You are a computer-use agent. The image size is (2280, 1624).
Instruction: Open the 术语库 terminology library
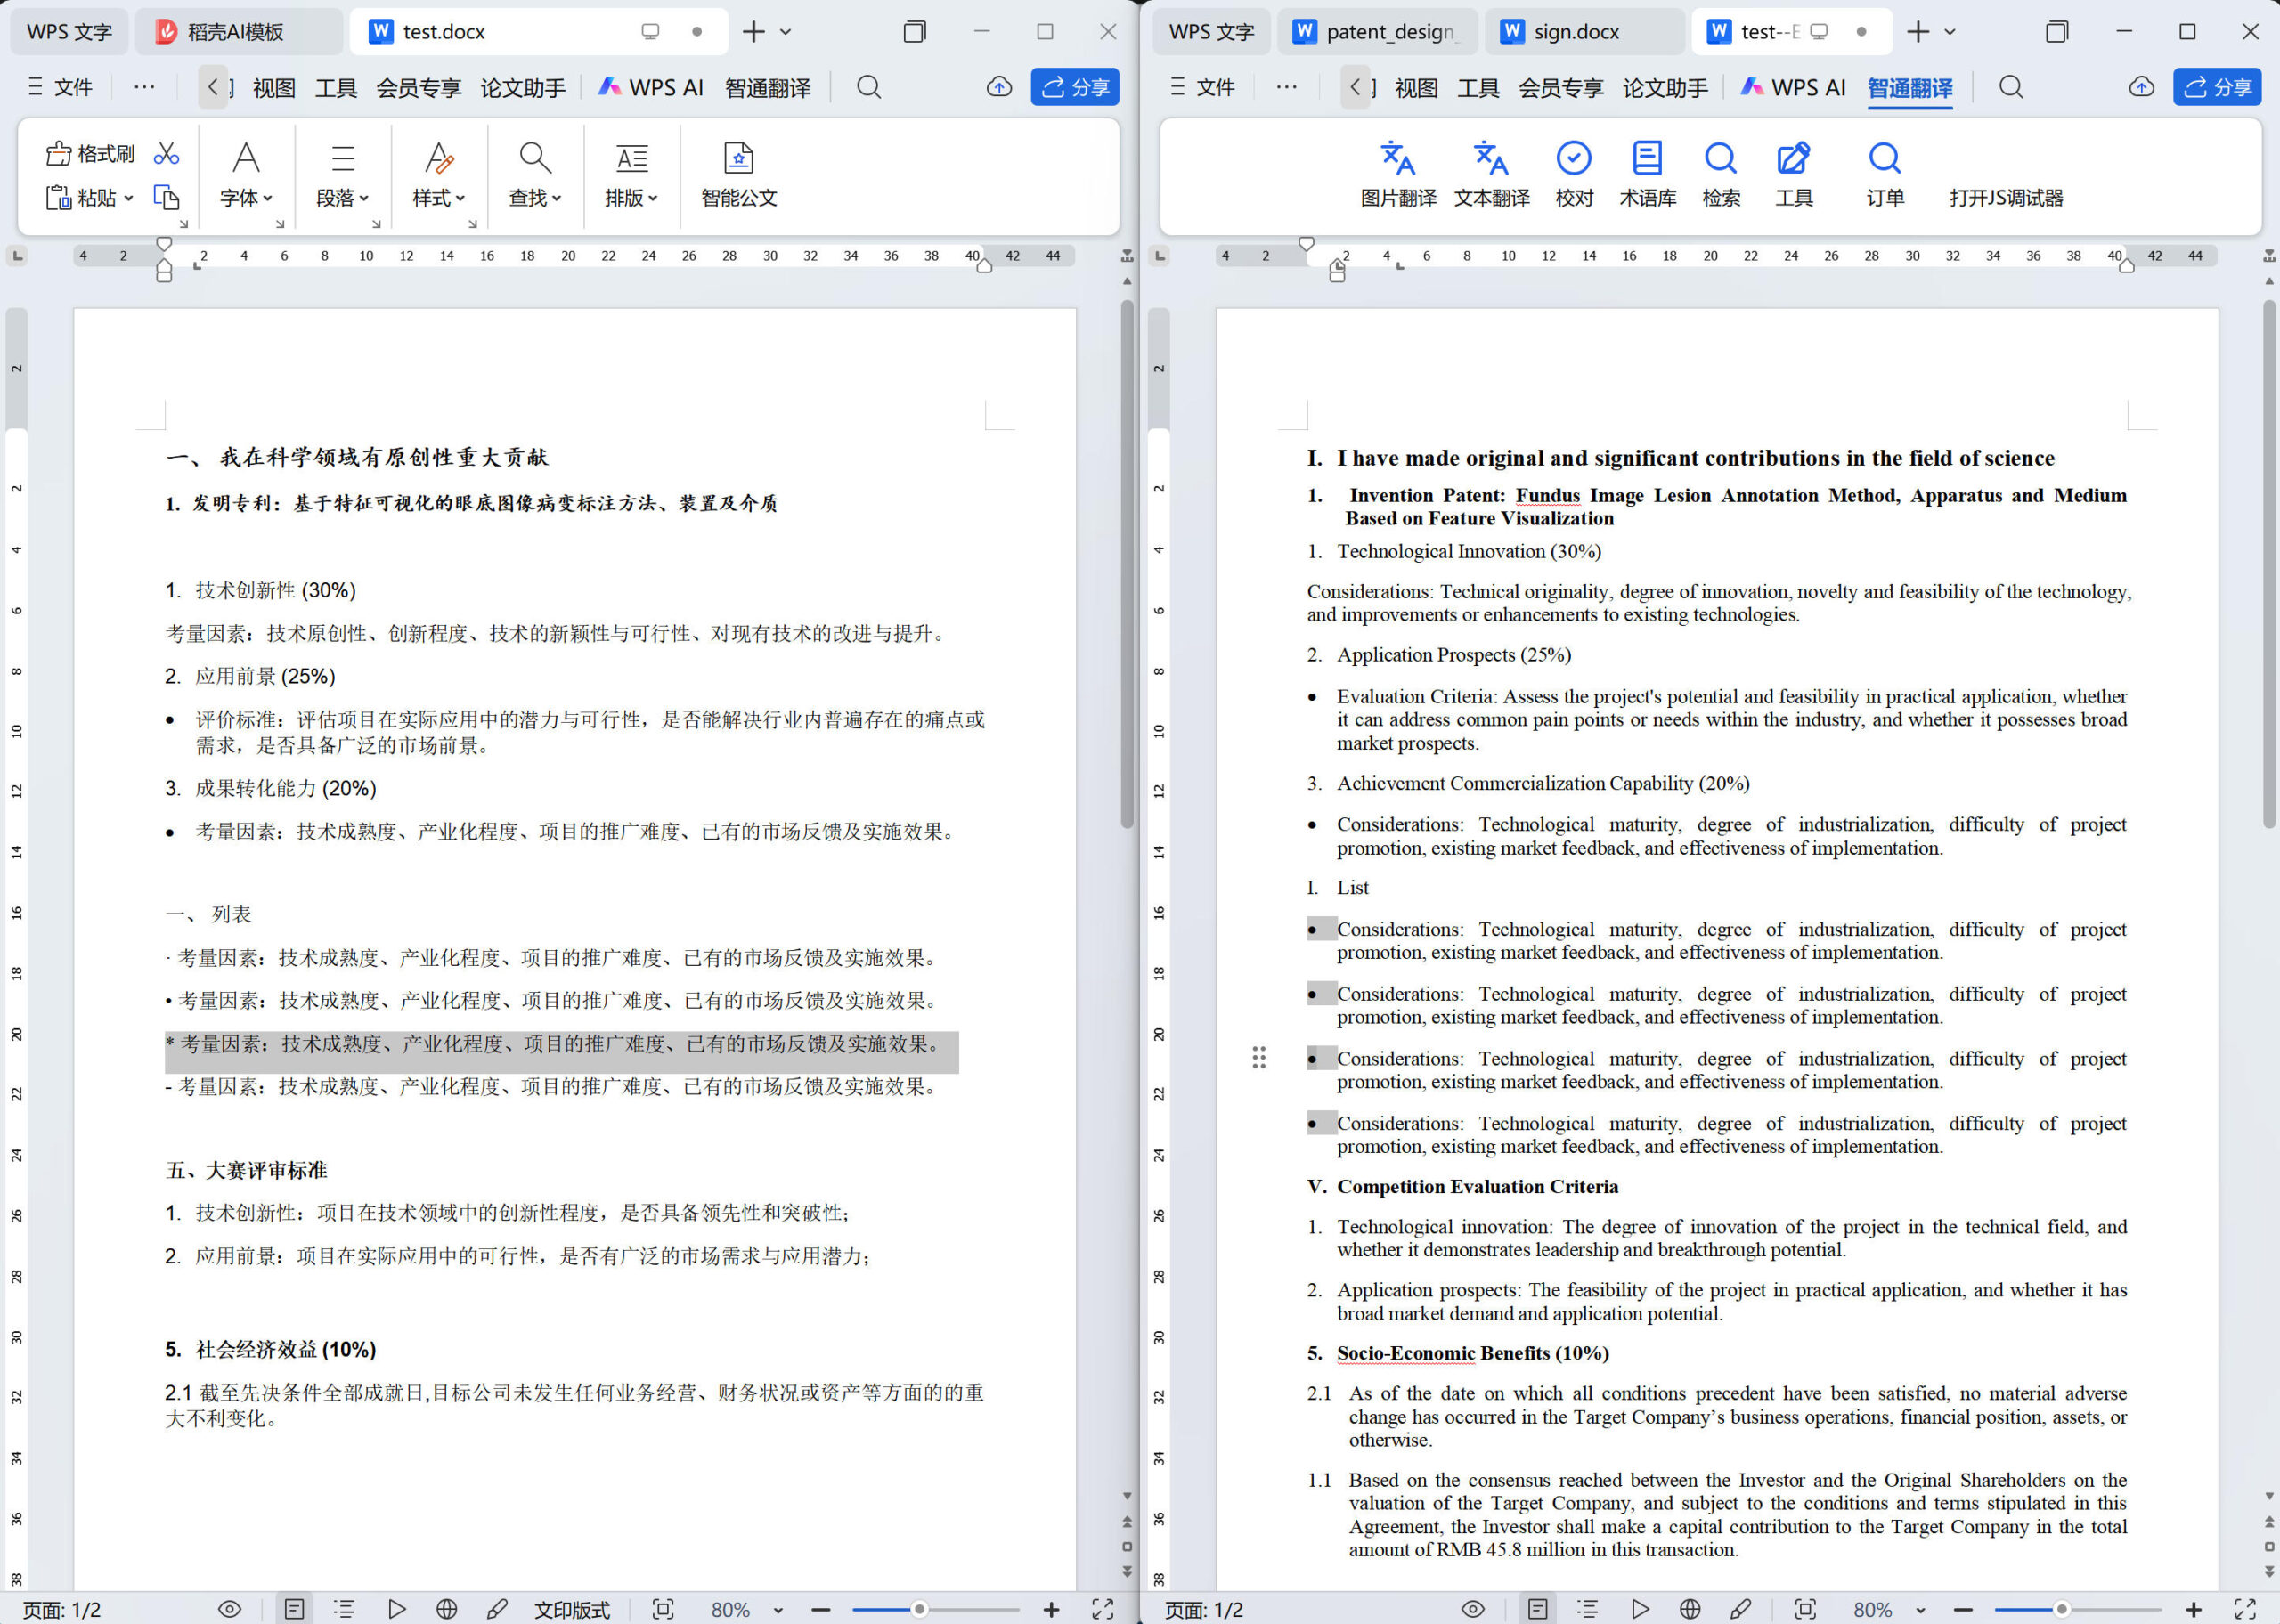1648,174
